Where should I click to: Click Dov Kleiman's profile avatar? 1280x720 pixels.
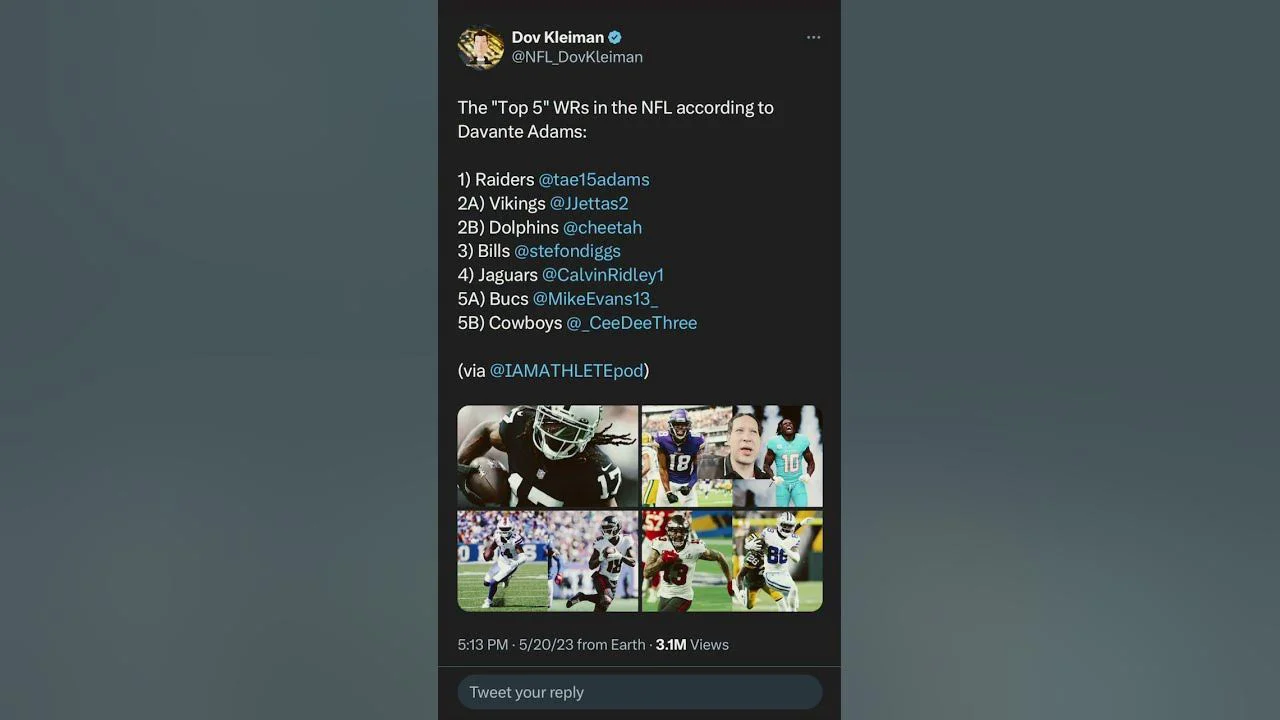point(480,47)
